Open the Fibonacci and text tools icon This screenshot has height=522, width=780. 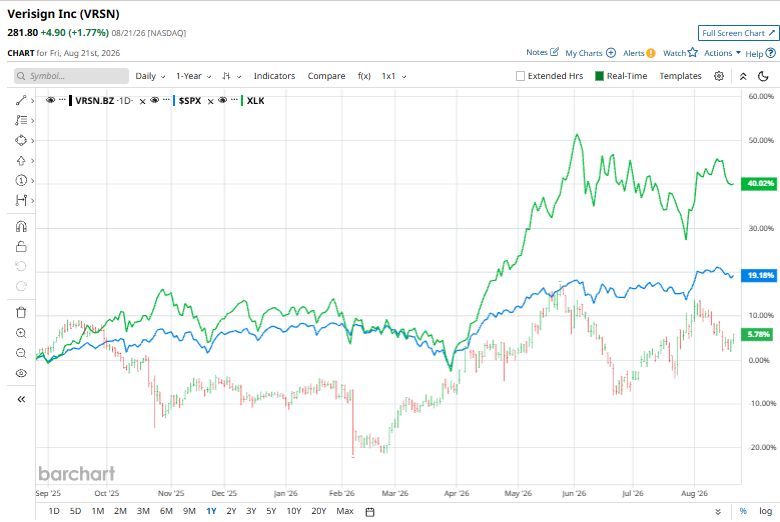pyautogui.click(x=21, y=120)
